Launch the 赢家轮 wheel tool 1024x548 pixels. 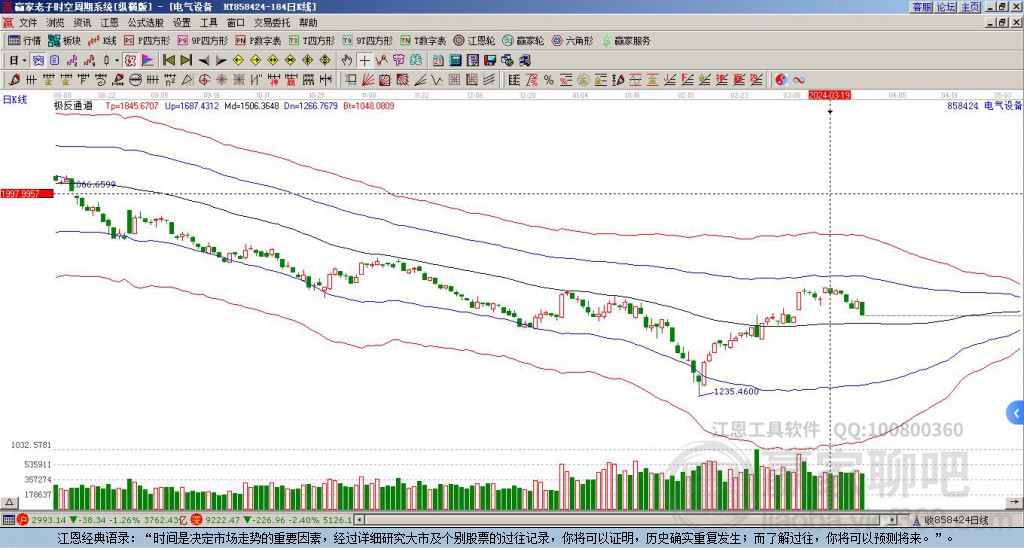523,41
